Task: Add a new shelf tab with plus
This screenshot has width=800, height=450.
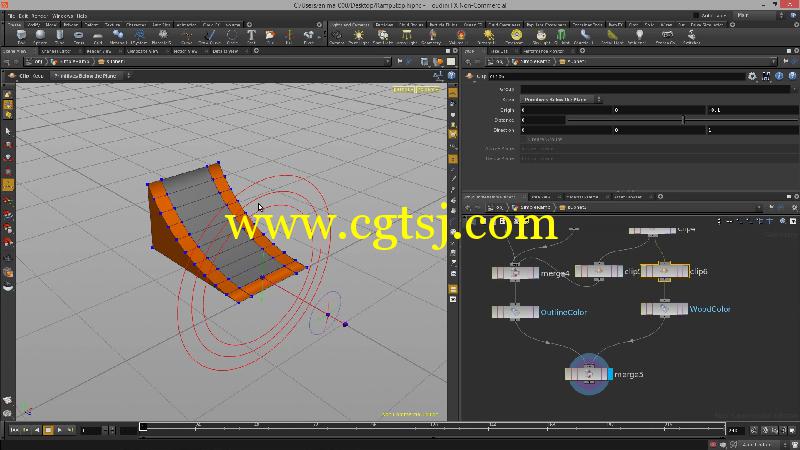Action: tap(249, 24)
